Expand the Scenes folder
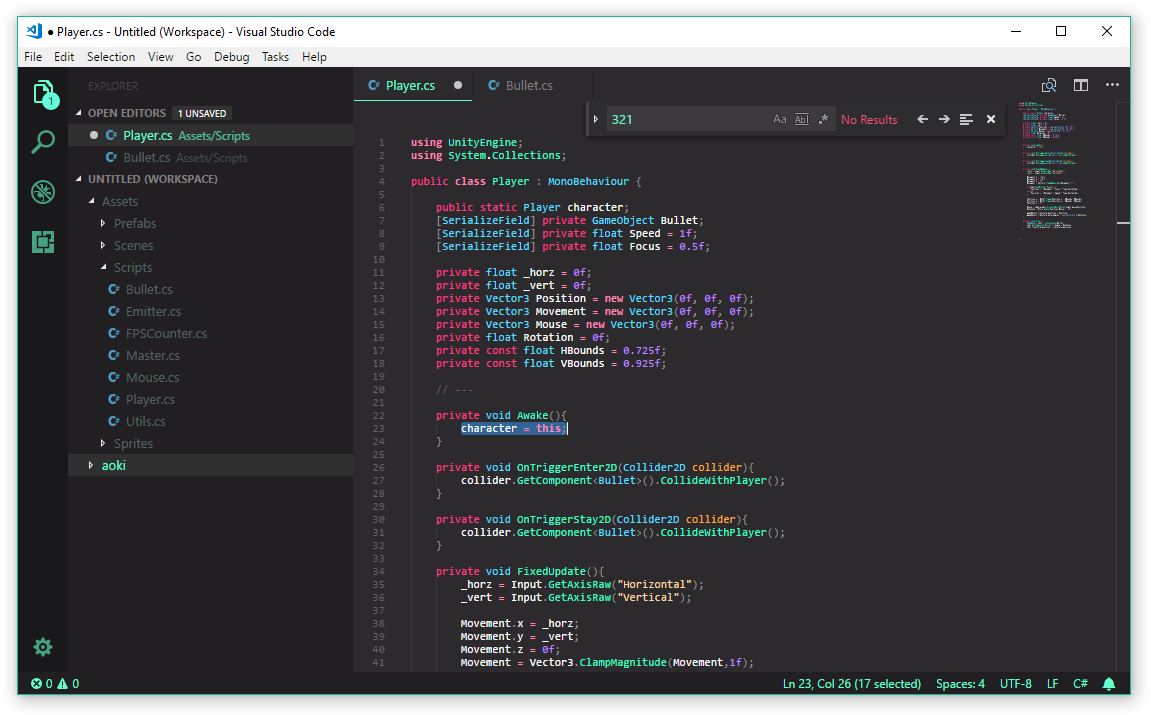Screen dimensions: 1151x715 point(103,245)
